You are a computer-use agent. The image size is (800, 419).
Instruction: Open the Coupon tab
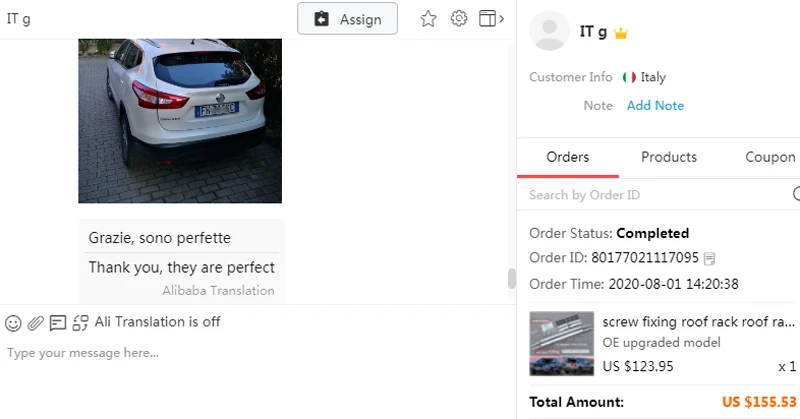point(770,157)
